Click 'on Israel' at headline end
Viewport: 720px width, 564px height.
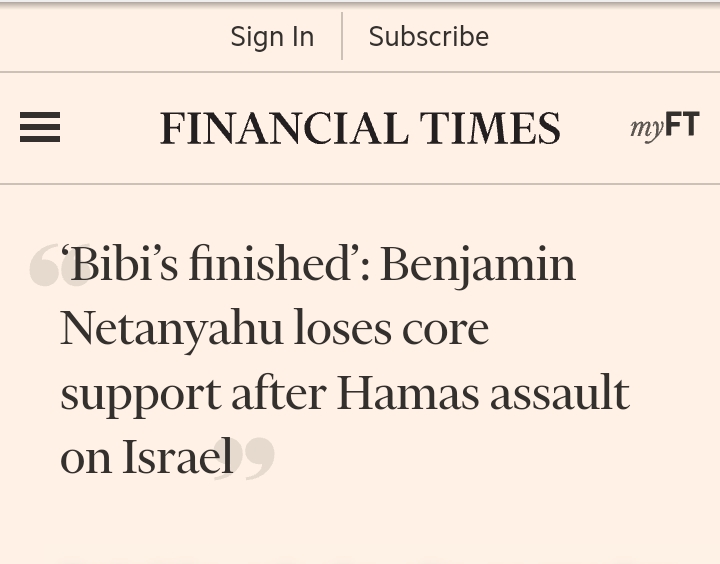(146, 457)
